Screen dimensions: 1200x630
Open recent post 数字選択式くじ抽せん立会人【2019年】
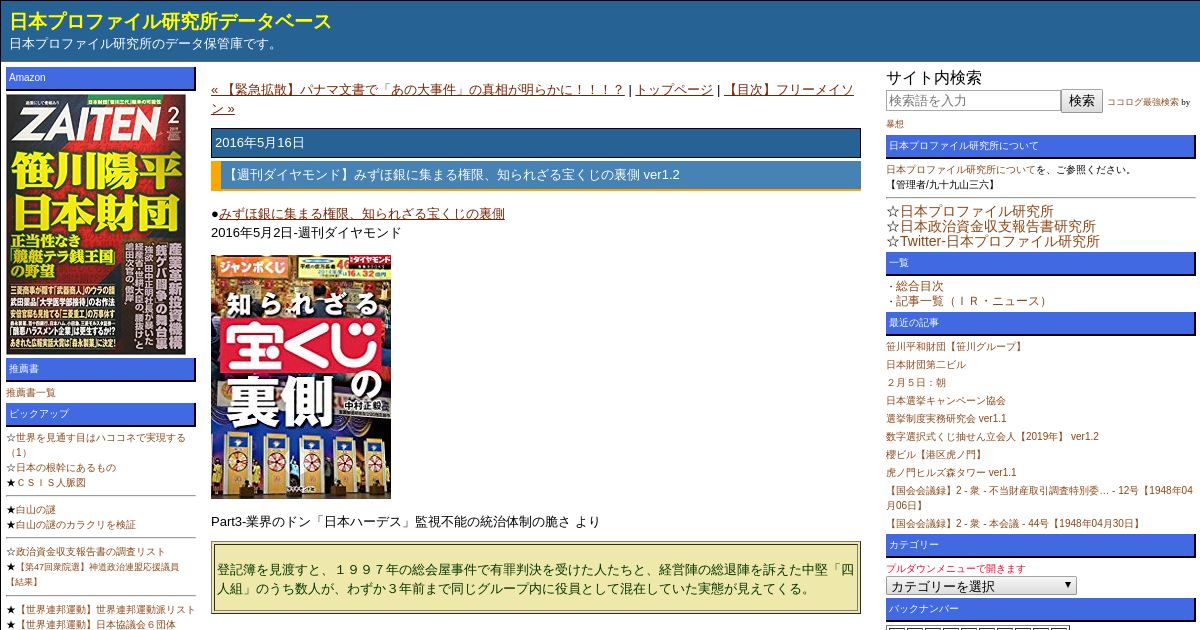pos(992,436)
